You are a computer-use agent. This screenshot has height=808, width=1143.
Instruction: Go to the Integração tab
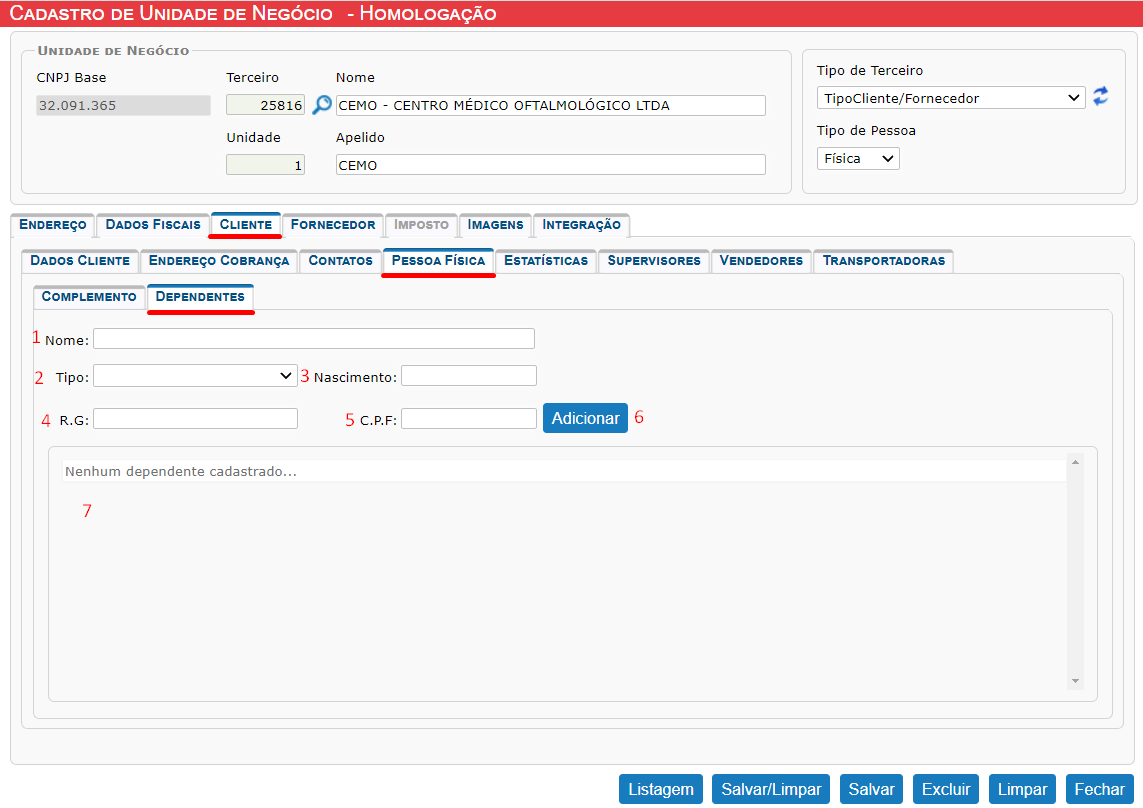pos(582,225)
